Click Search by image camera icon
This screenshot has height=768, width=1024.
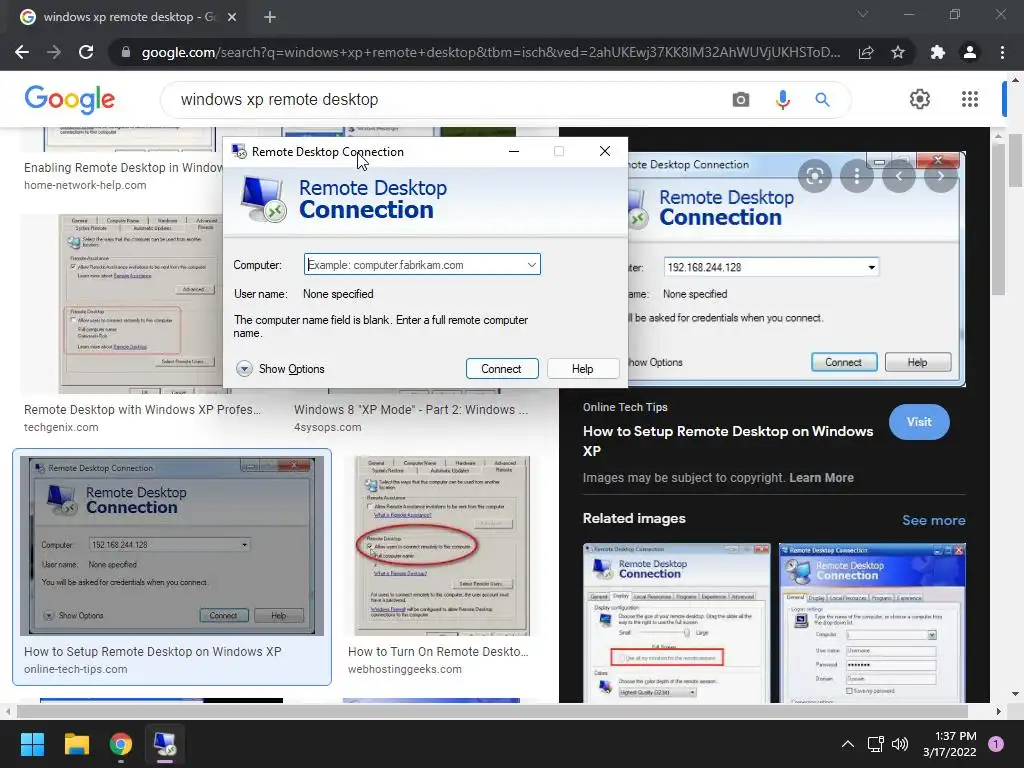click(x=741, y=99)
